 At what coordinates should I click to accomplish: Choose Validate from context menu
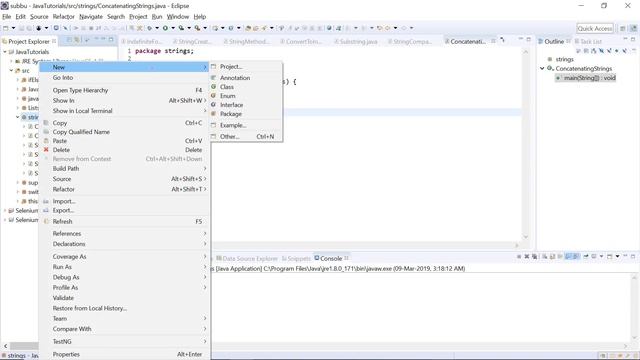point(63,298)
